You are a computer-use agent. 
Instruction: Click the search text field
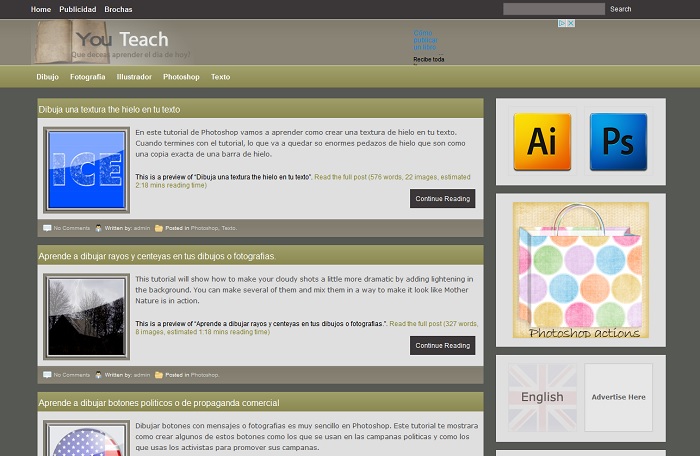[x=553, y=9]
